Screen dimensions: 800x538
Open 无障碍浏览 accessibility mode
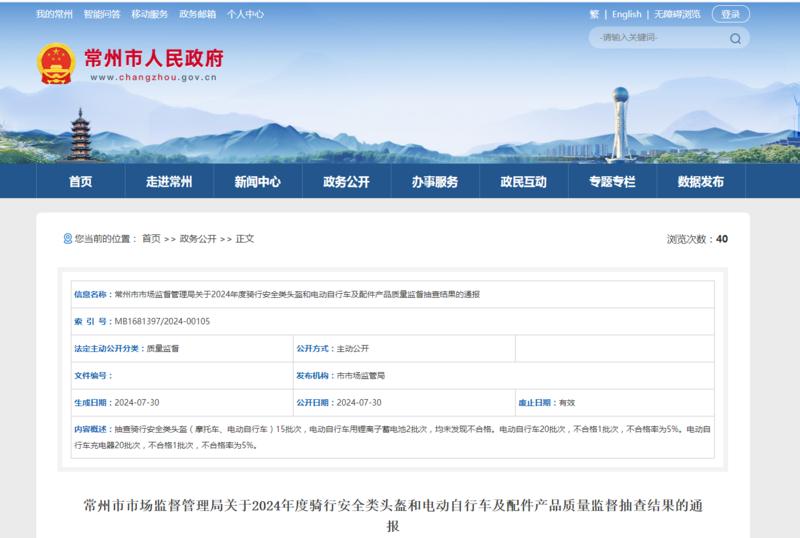[677, 14]
